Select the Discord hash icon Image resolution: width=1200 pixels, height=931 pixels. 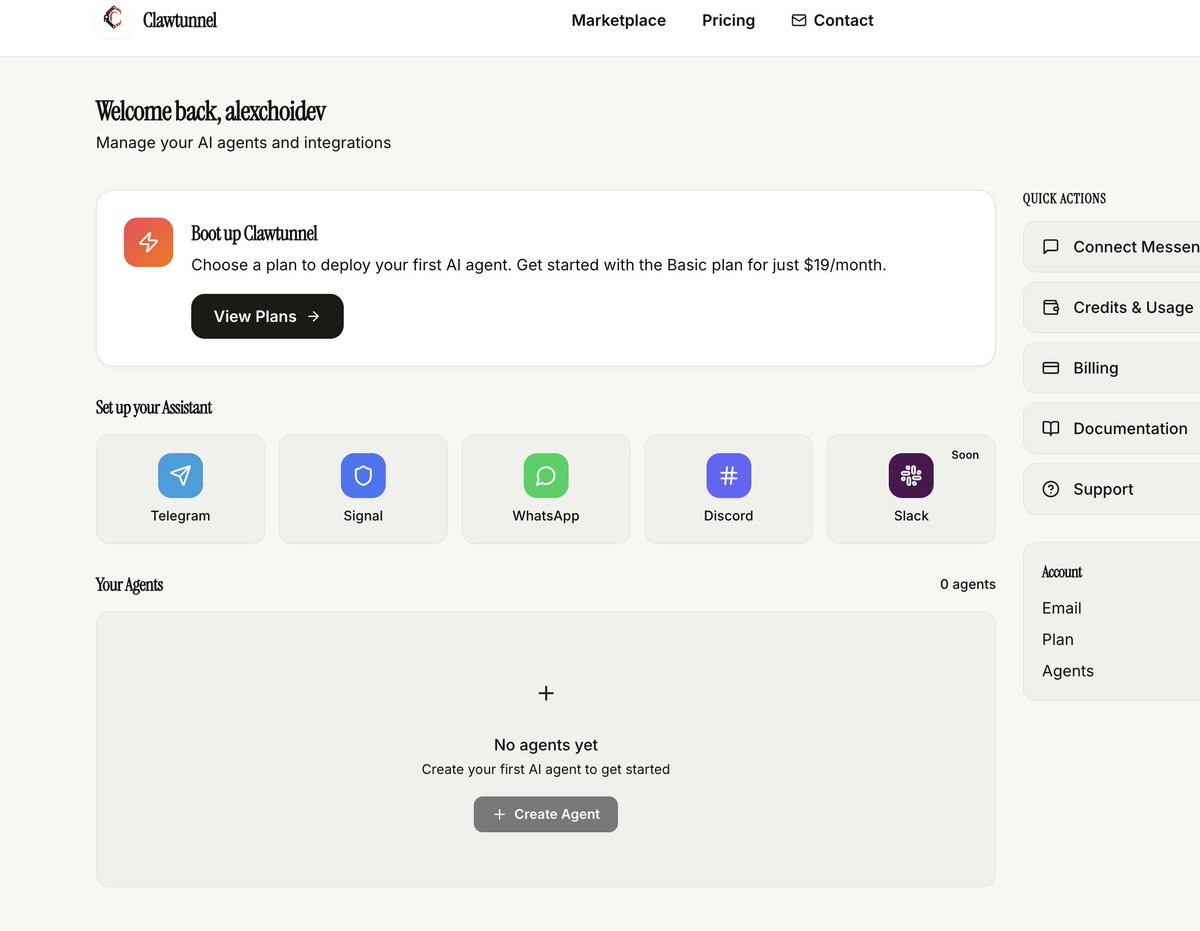[729, 475]
